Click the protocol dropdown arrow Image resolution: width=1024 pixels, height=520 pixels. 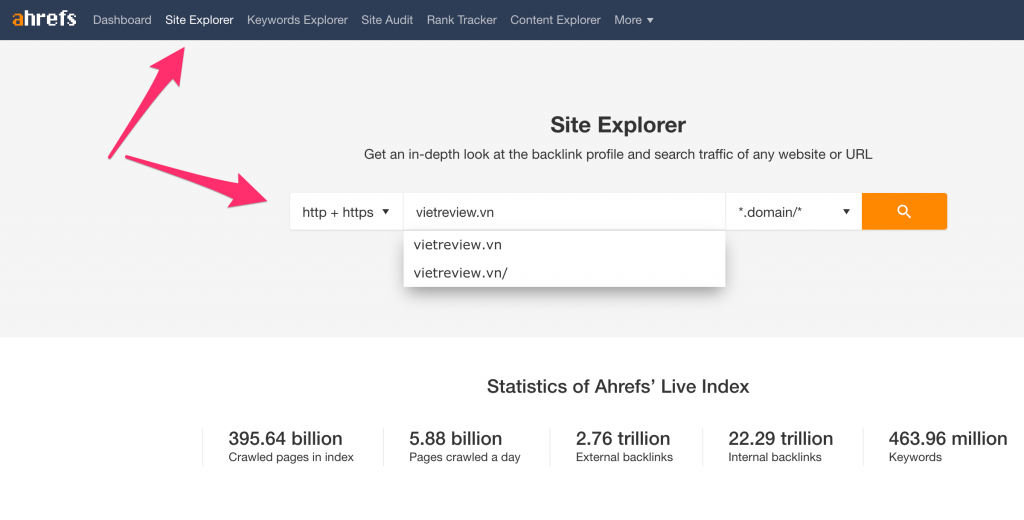385,212
